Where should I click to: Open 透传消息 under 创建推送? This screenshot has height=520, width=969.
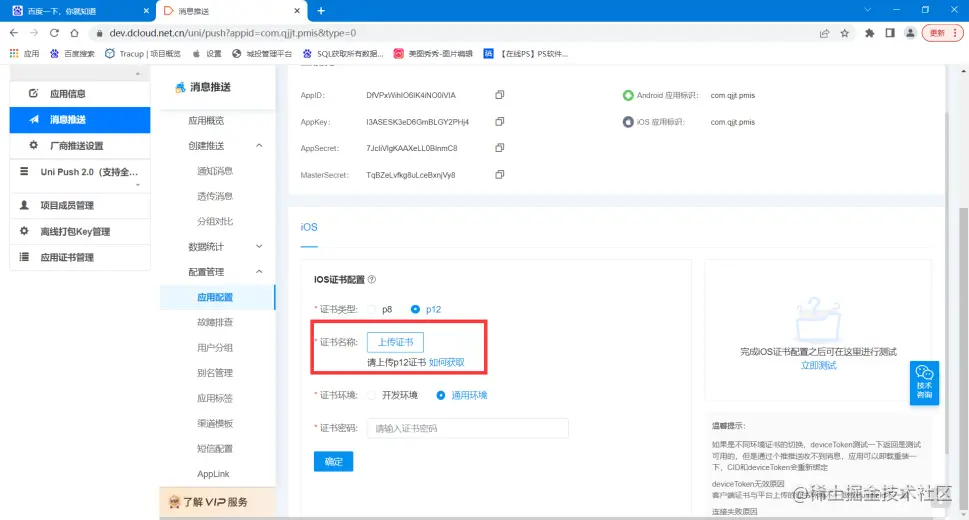(215, 196)
